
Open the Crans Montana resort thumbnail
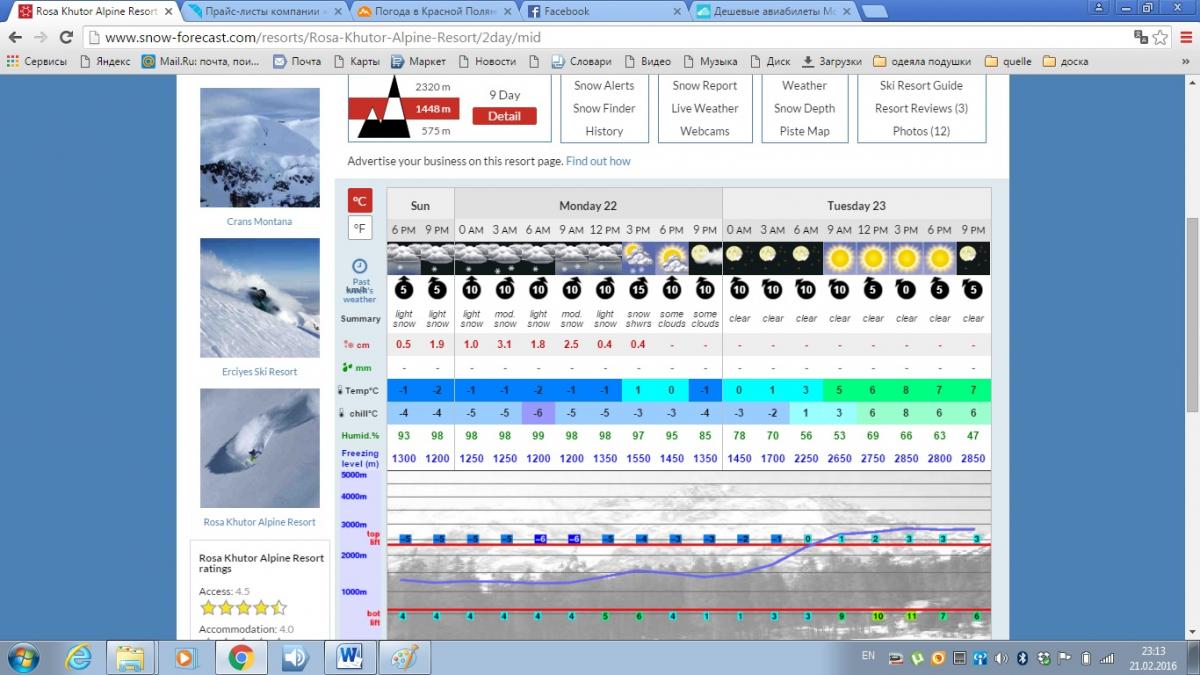tap(260, 148)
